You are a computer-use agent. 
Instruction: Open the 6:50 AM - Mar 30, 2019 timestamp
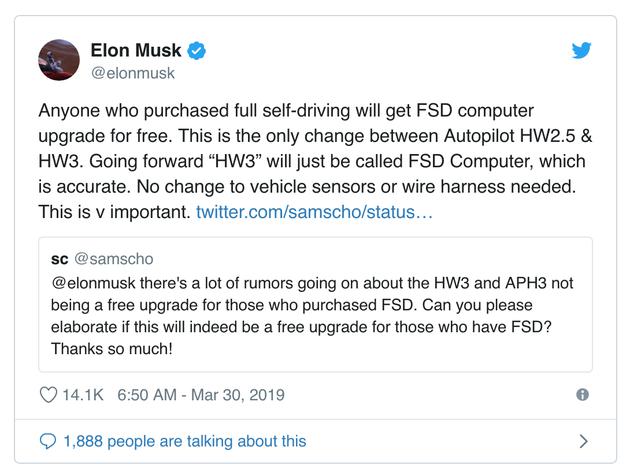point(201,395)
